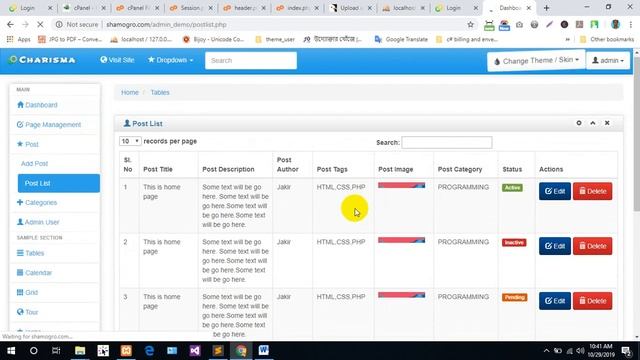Viewport: 640px width, 360px height.
Task: Focus the top navbar Search field
Action: coord(251,60)
